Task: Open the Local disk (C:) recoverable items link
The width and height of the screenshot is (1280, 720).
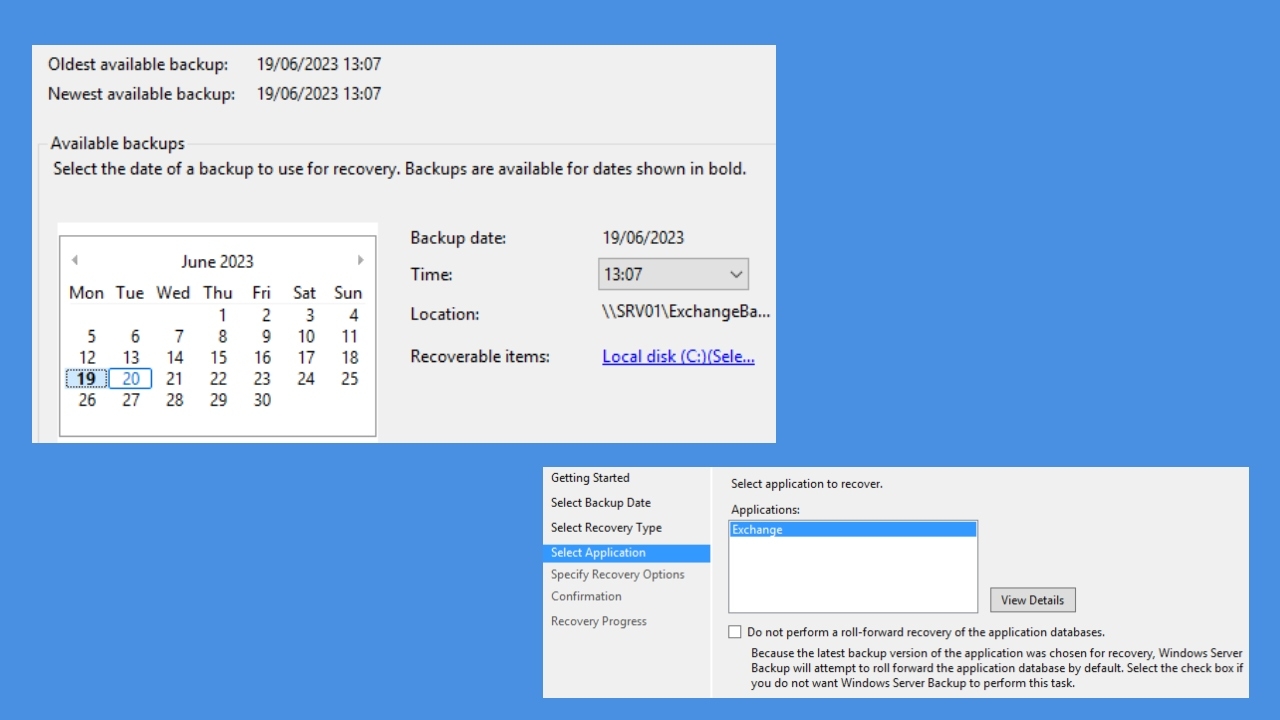Action: [678, 356]
